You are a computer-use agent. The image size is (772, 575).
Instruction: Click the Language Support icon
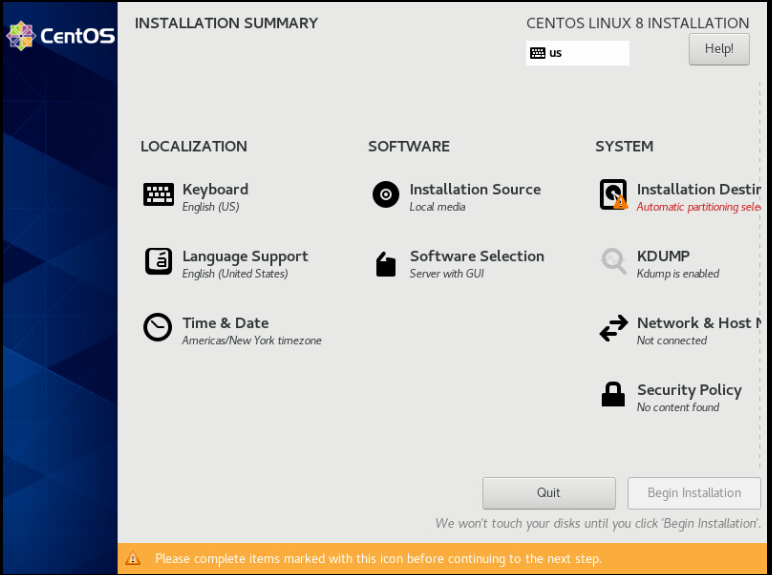(x=158, y=261)
